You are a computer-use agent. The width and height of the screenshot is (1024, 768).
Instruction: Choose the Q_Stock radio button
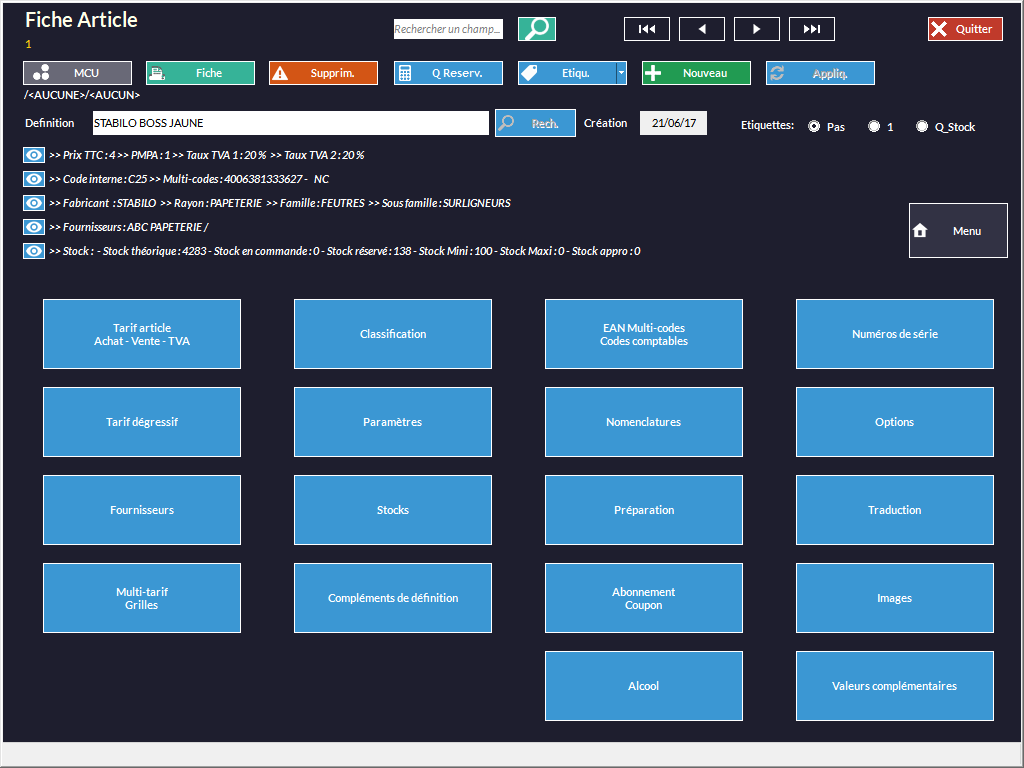point(922,127)
